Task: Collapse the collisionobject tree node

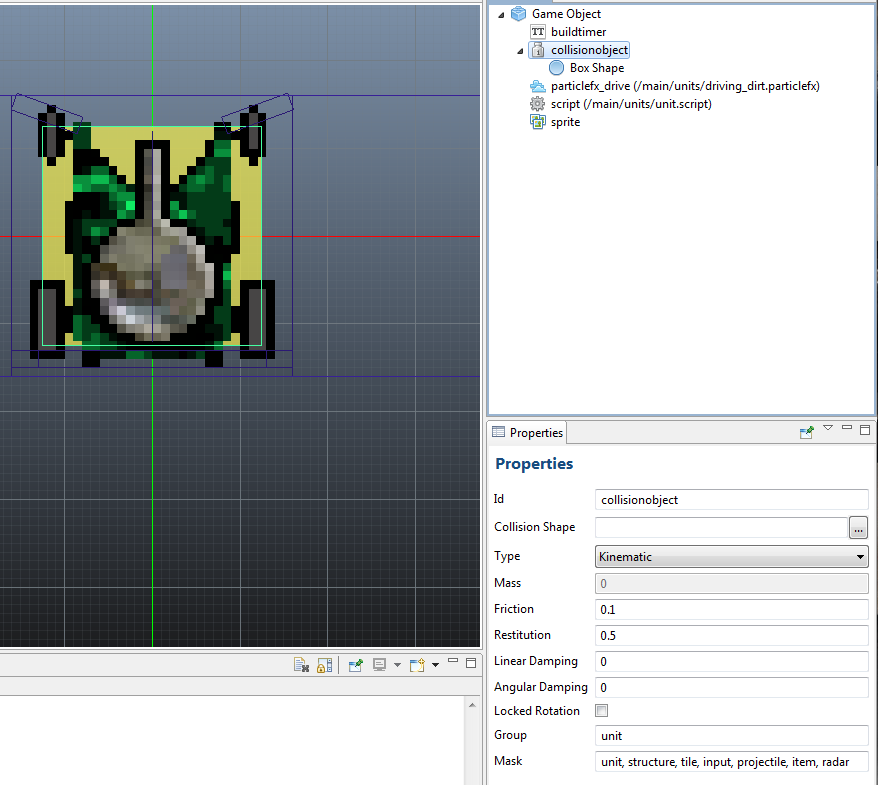Action: pos(520,51)
